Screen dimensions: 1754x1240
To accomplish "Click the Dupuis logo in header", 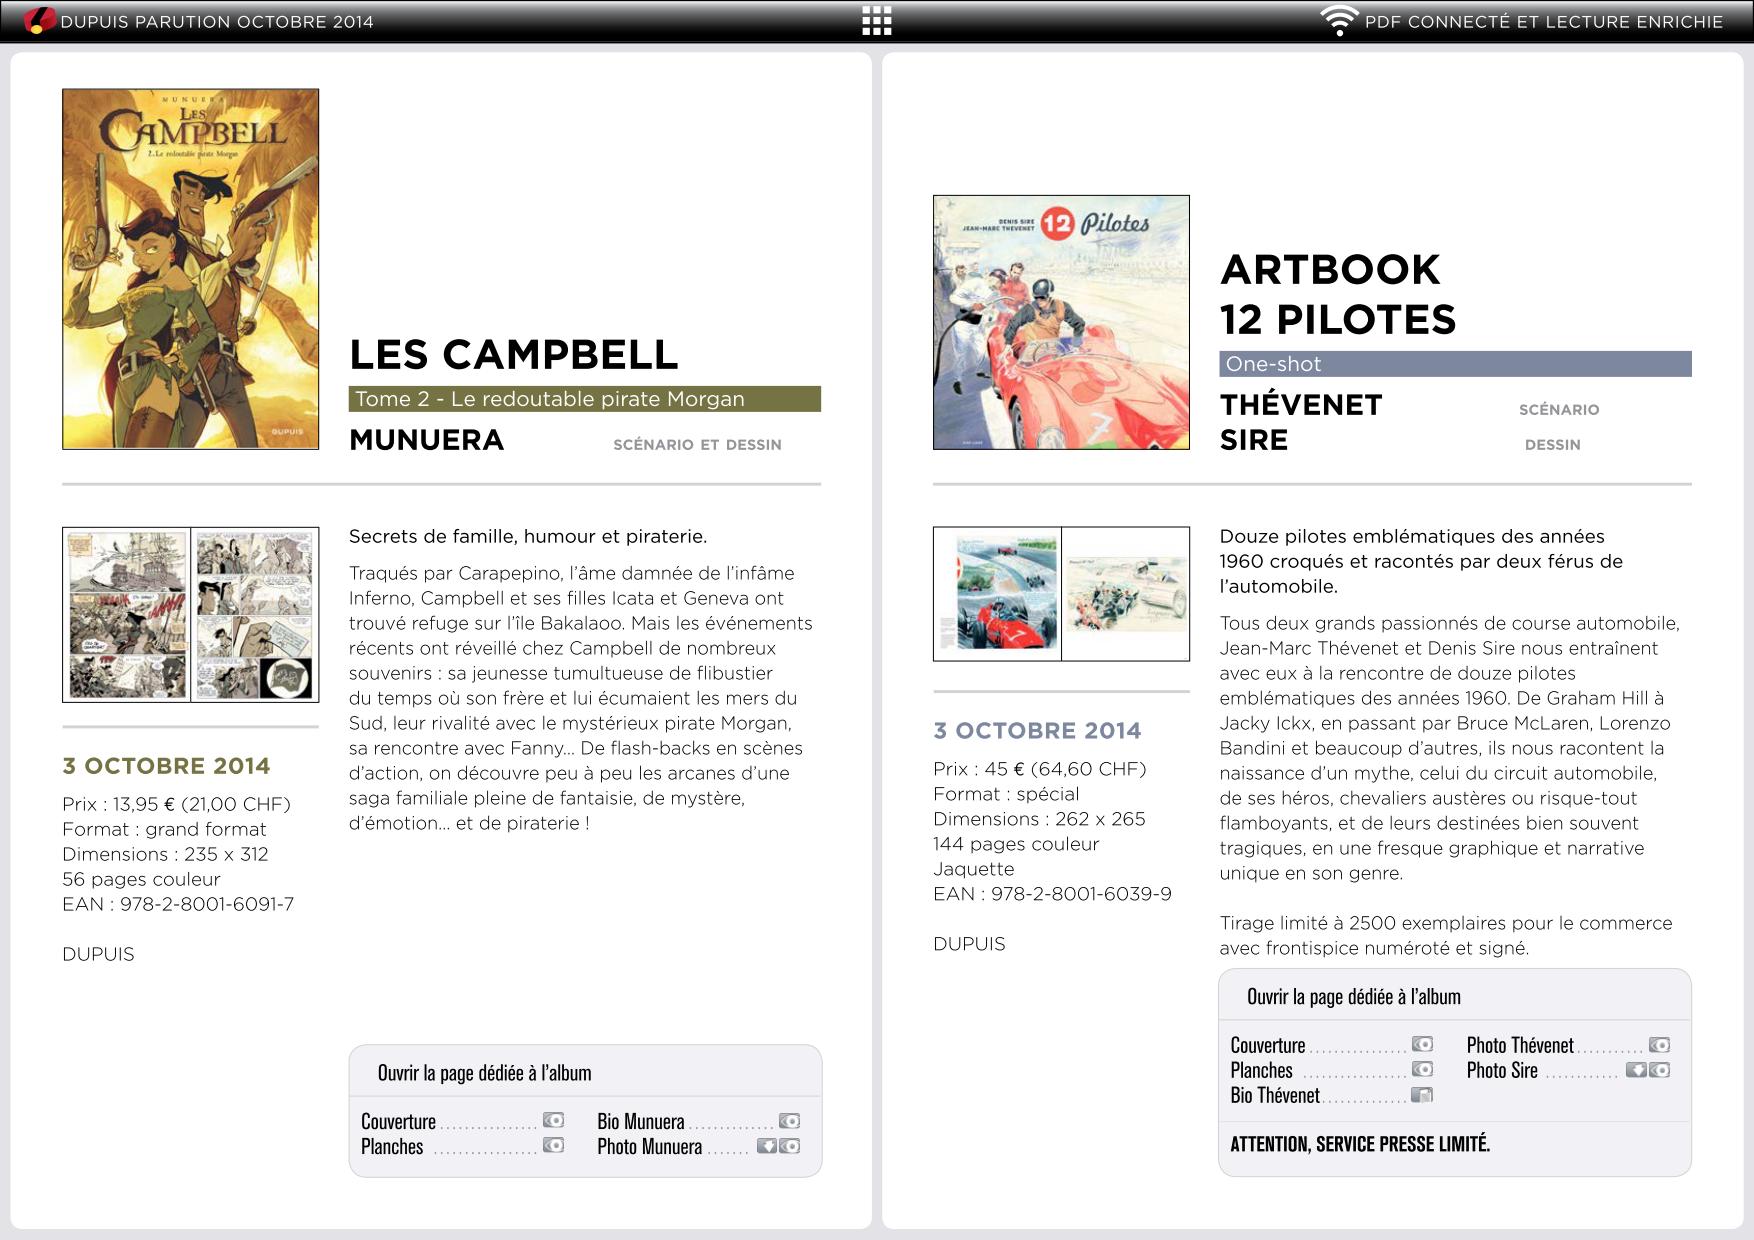I will 40,20.
